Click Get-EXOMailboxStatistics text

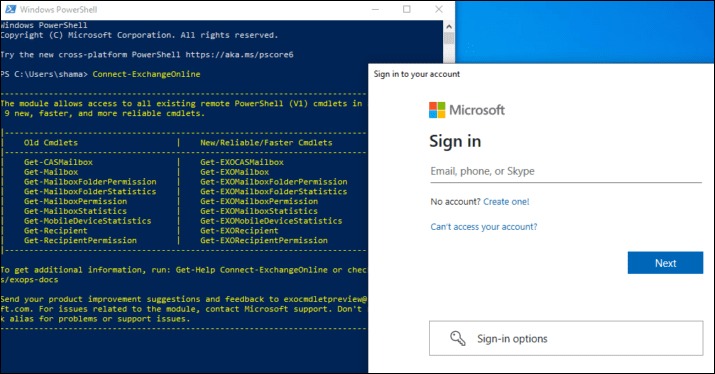[259, 211]
